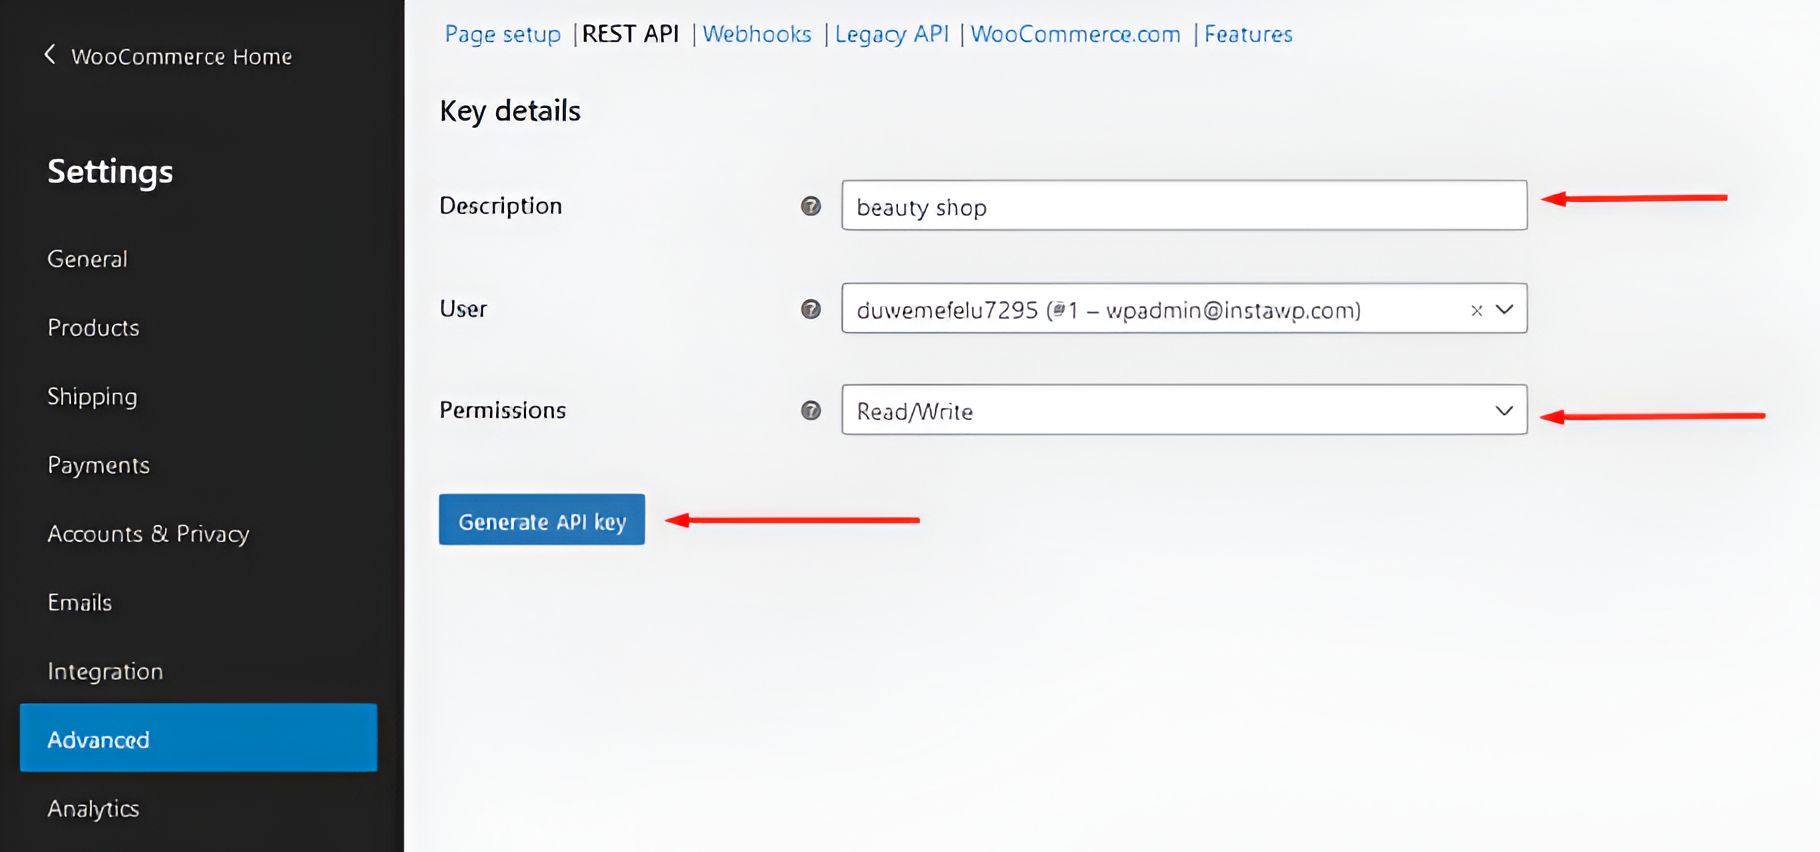Go to the Legacy API tab
Screen dimensions: 1820x852
891,34
